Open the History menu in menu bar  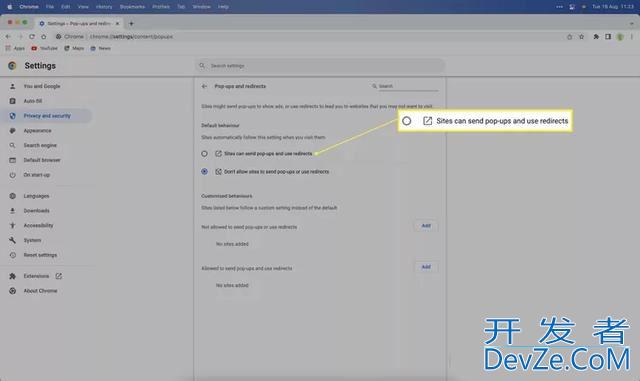tap(104, 7)
